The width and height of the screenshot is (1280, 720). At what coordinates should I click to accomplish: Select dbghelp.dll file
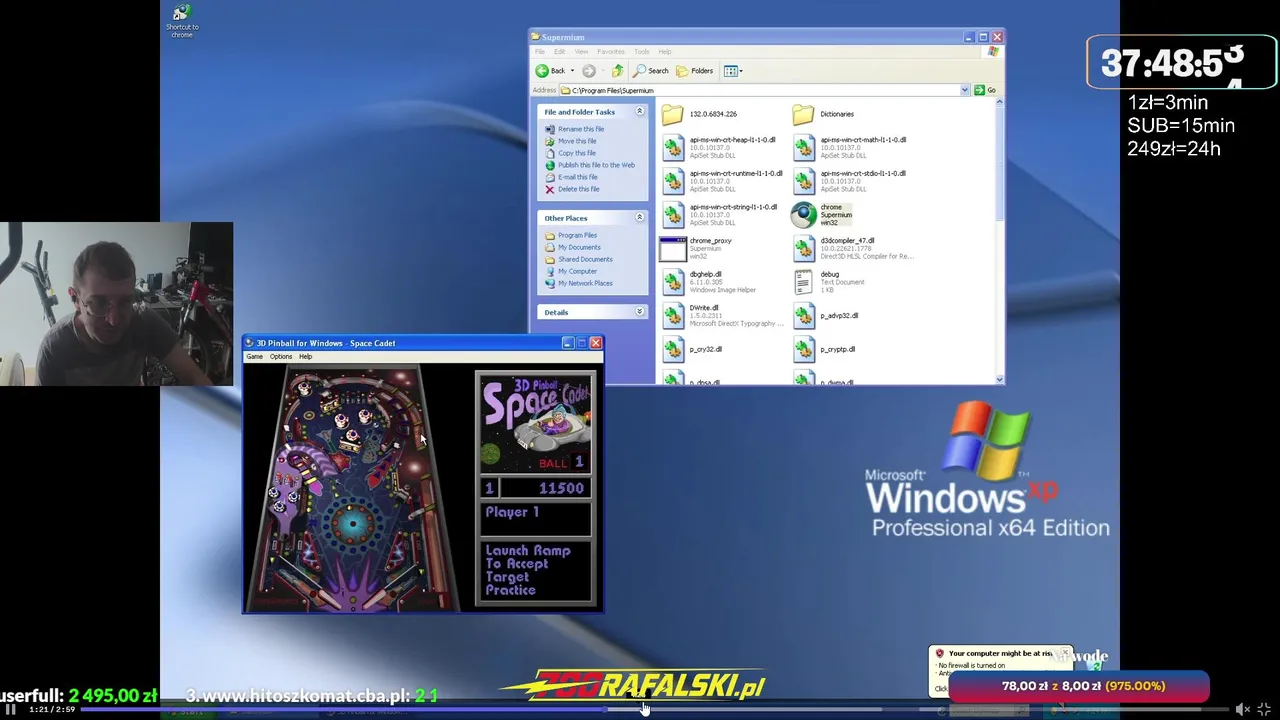tap(710, 282)
